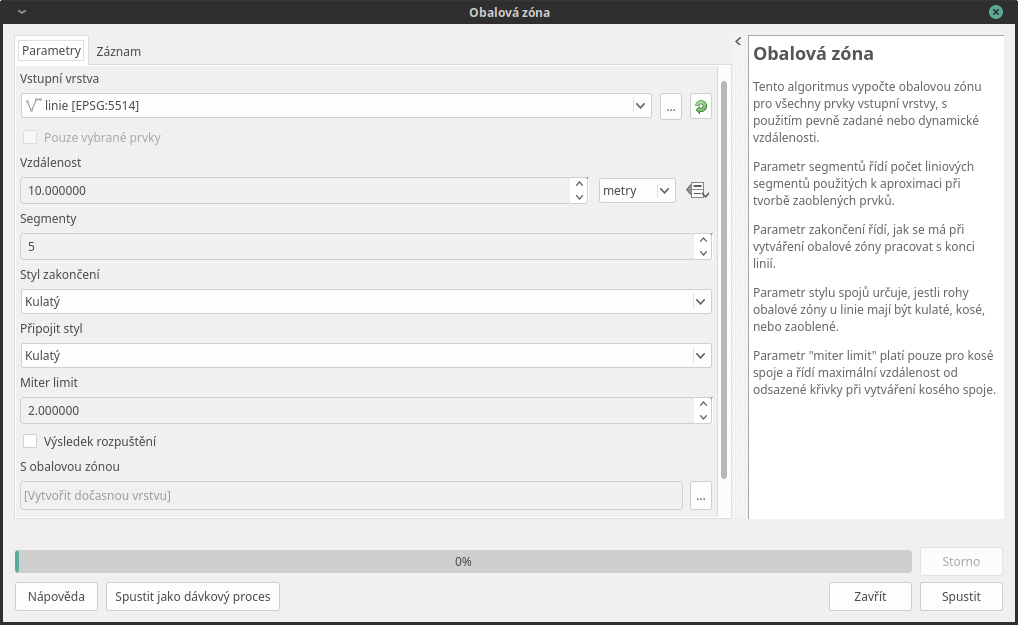The width and height of the screenshot is (1018, 625).
Task: Collapse the help panel with the arrow
Action: coord(738,42)
